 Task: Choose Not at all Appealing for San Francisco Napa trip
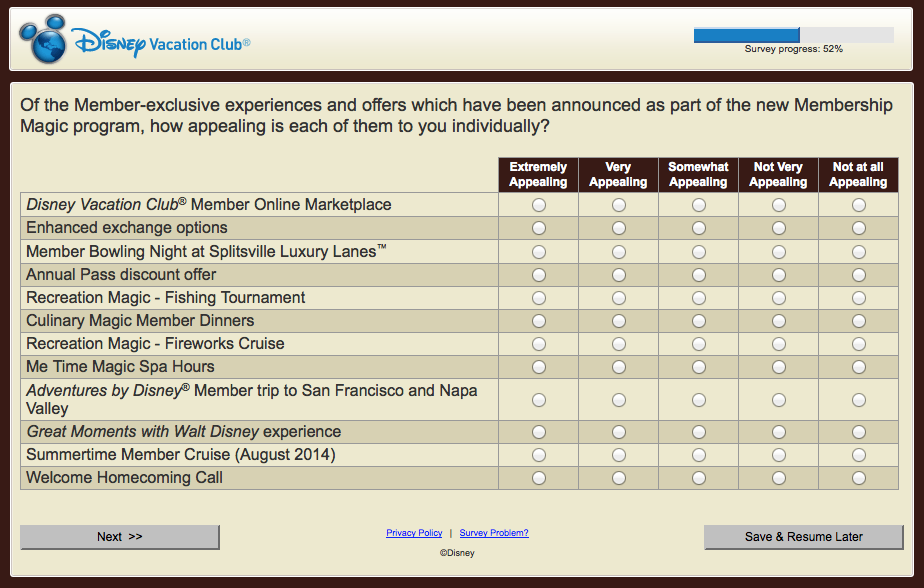[859, 400]
